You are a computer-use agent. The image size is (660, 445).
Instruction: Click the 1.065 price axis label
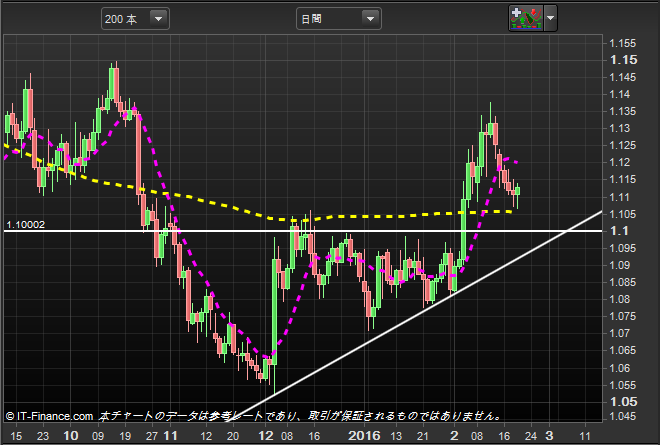click(x=623, y=350)
